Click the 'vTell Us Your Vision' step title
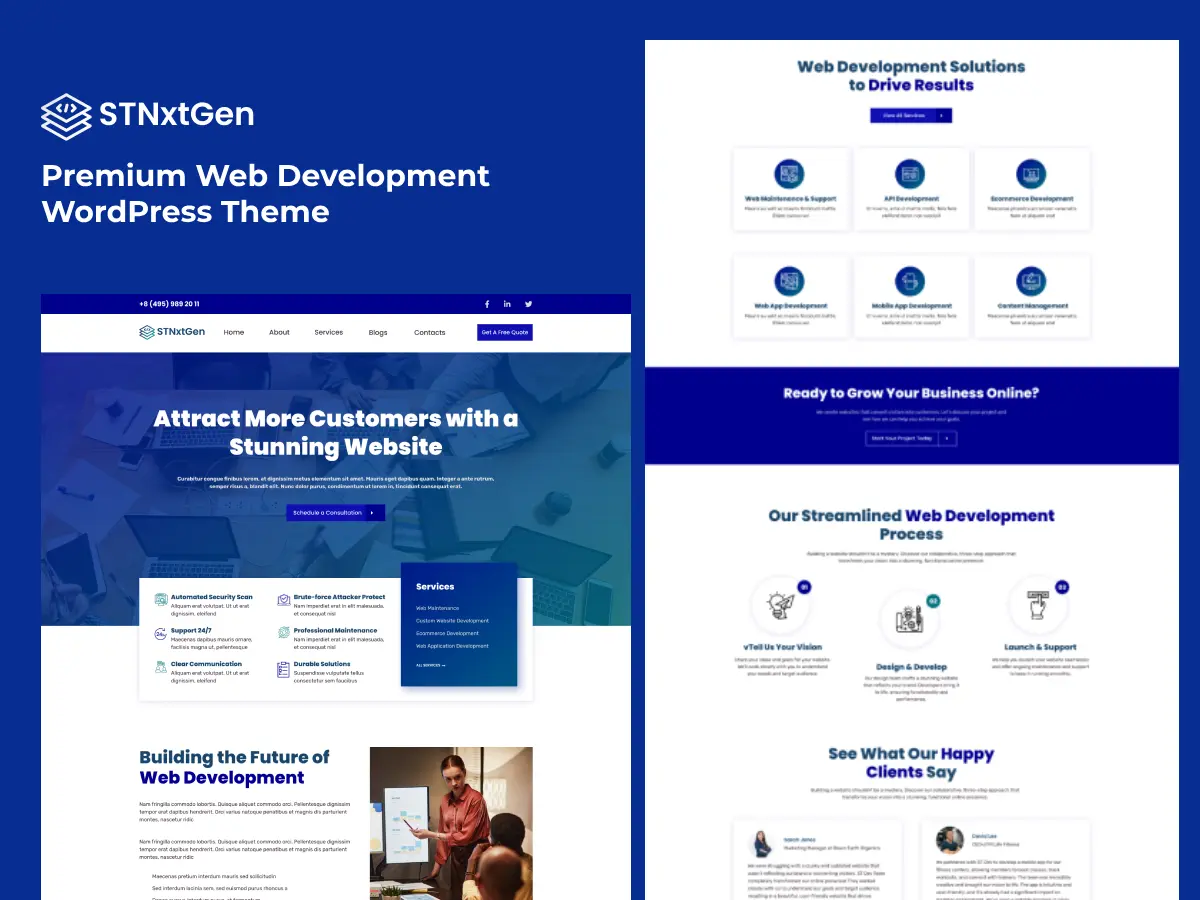The height and width of the screenshot is (900, 1200). [x=783, y=647]
